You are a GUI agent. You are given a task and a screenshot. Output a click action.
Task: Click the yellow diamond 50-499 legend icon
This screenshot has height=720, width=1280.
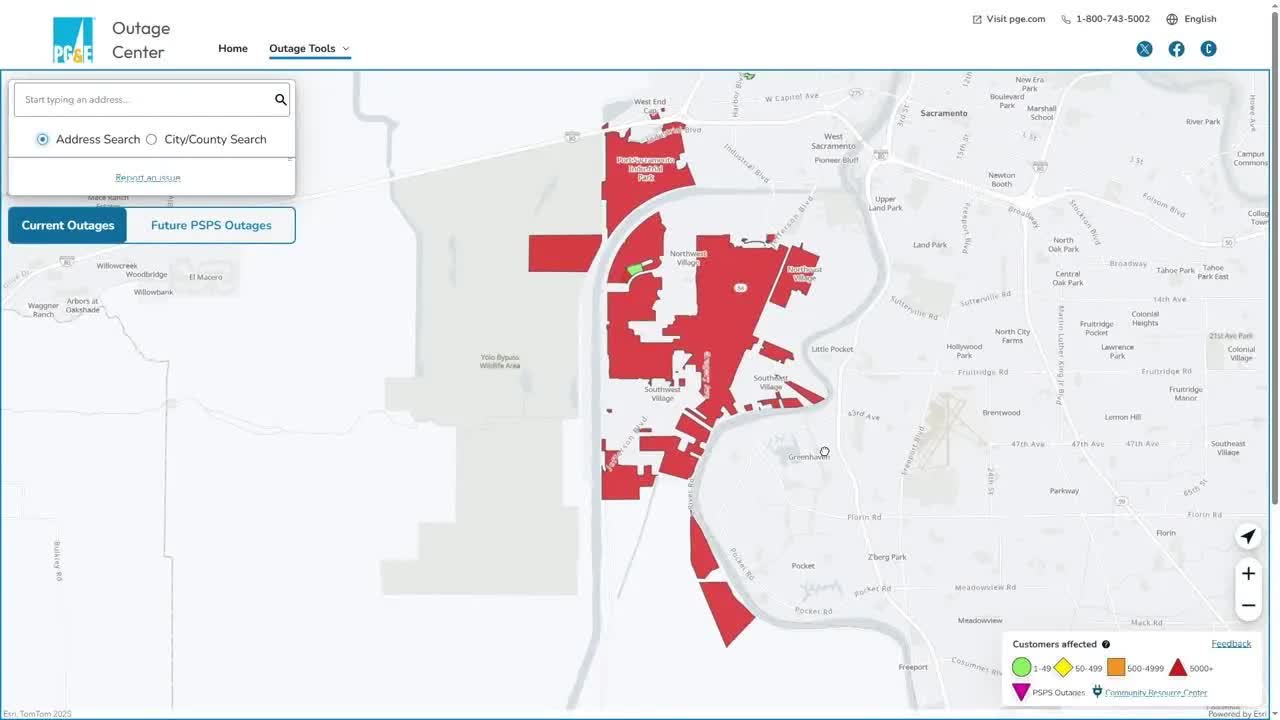pyautogui.click(x=1063, y=667)
